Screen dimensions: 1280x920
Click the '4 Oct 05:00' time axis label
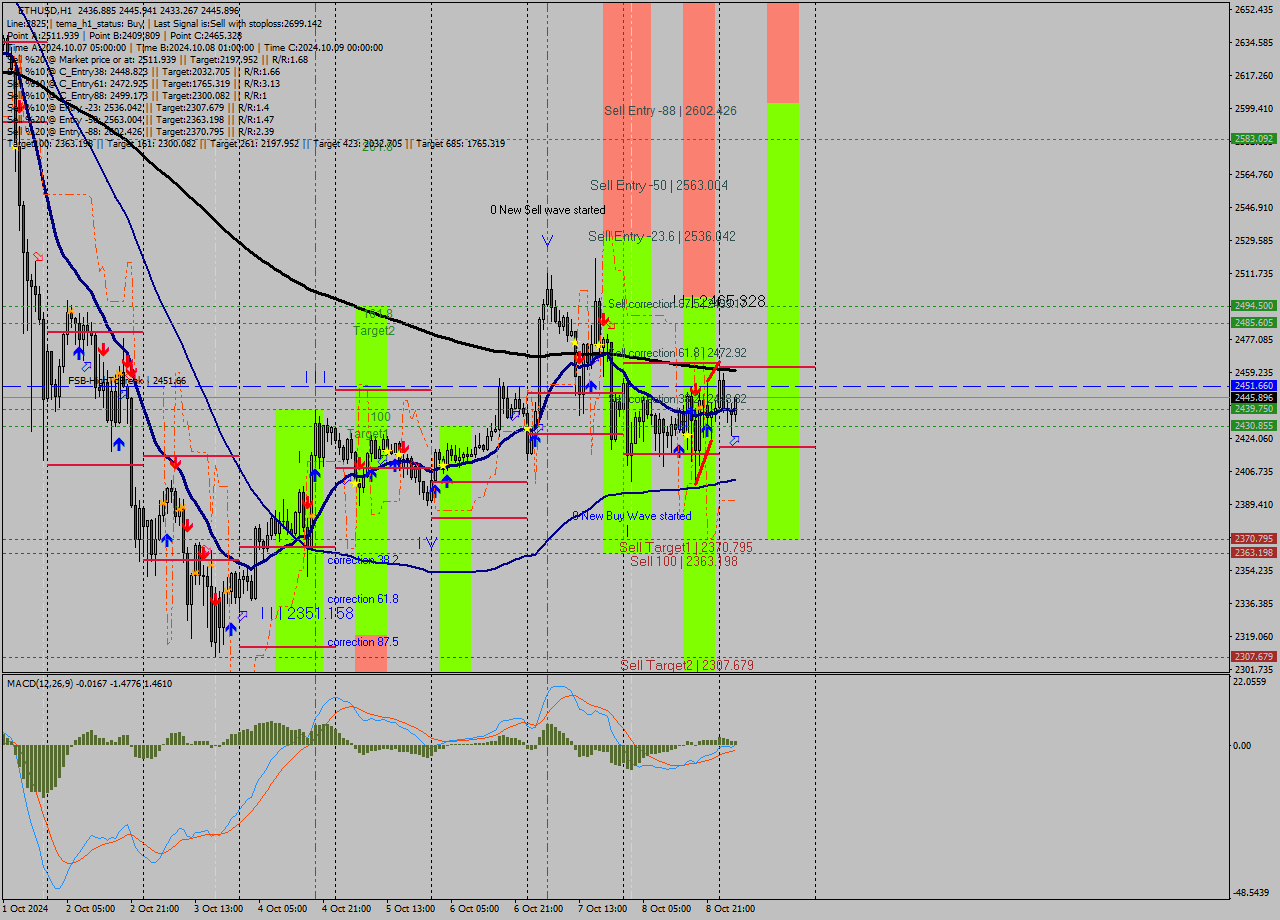pyautogui.click(x=283, y=909)
